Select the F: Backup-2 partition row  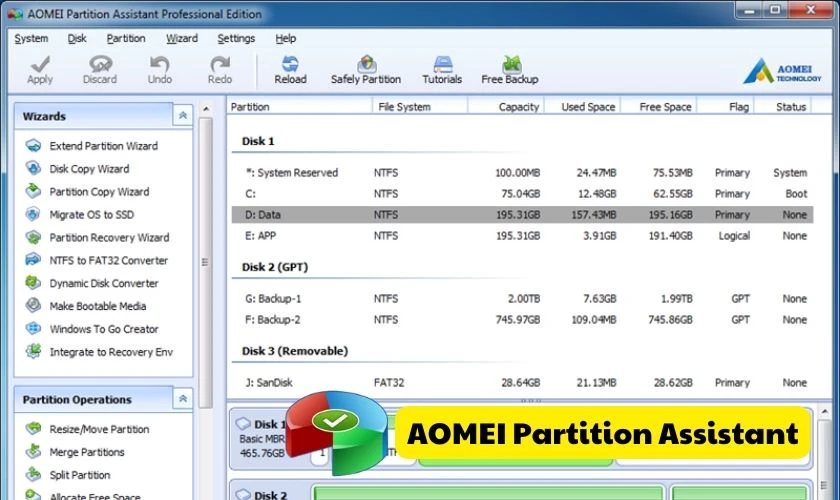pyautogui.click(x=522, y=319)
